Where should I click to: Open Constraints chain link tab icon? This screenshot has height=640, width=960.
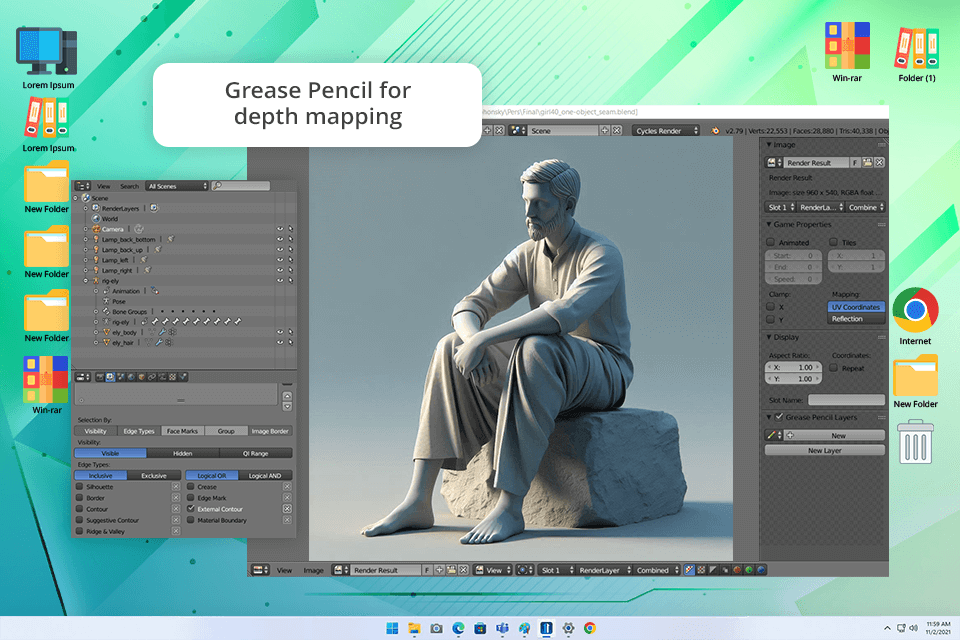tap(152, 377)
